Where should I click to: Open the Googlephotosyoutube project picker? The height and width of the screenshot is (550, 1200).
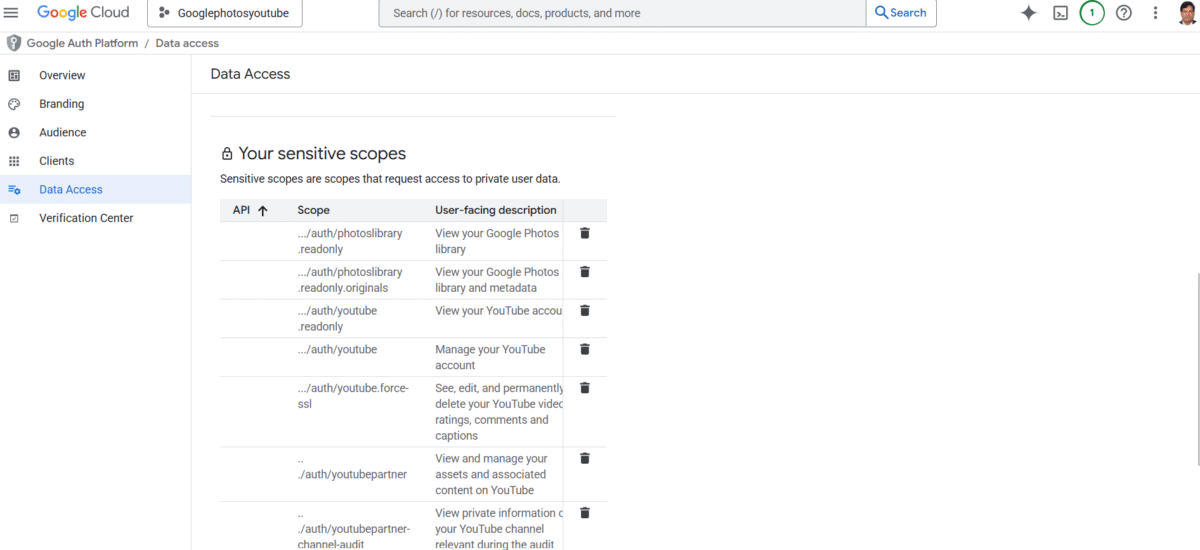pos(225,13)
